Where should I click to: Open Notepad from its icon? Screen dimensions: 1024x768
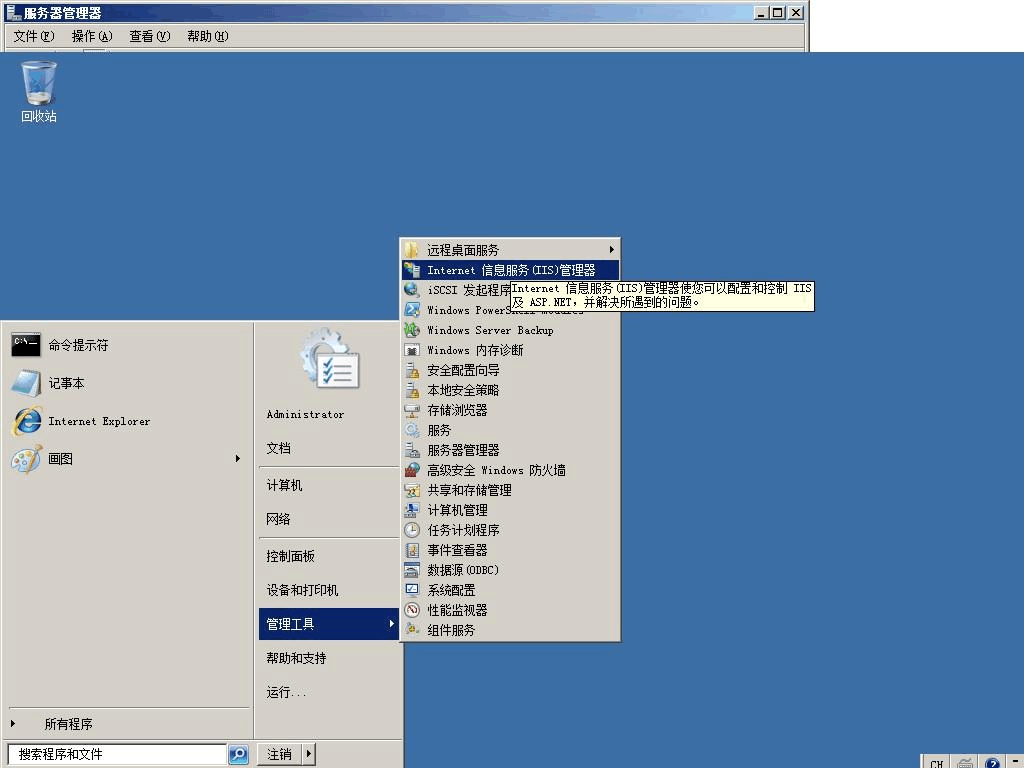point(26,383)
